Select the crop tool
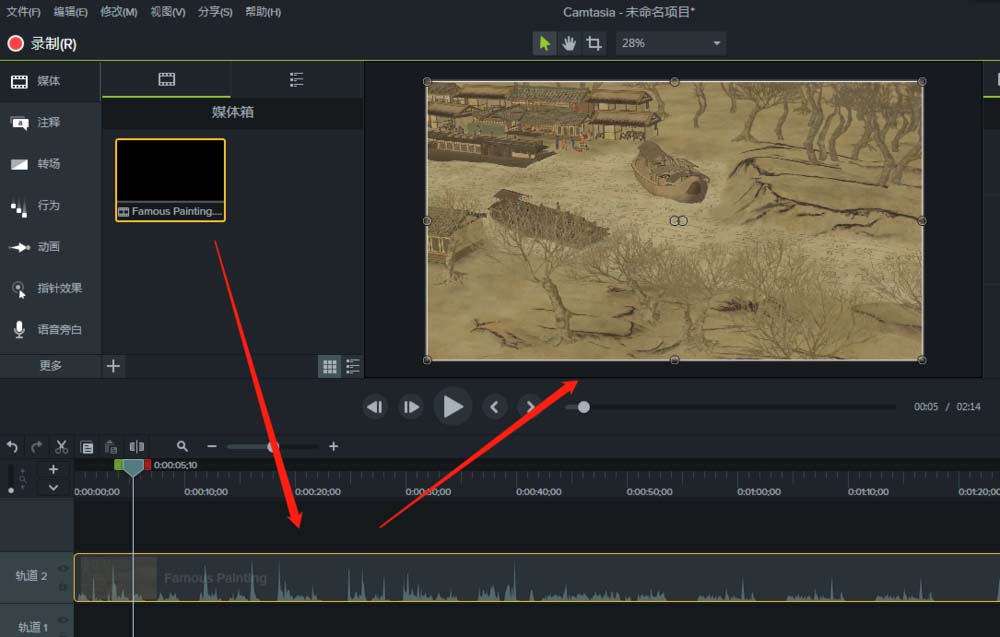Viewport: 1000px width, 637px height. click(594, 43)
